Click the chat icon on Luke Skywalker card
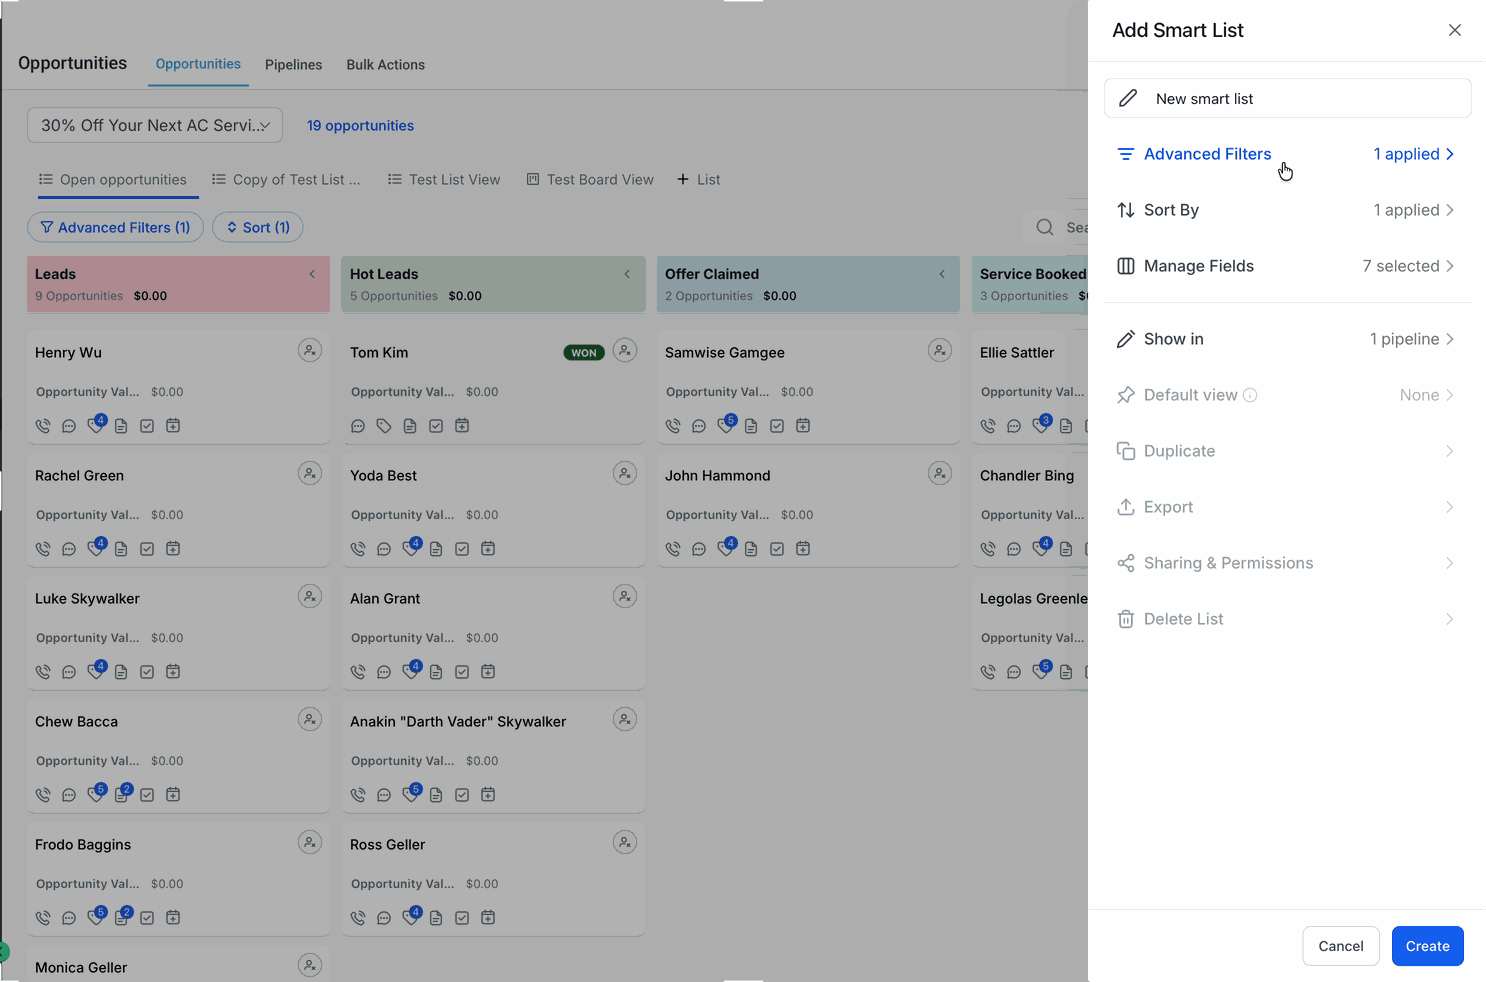The image size is (1486, 982). pos(69,672)
